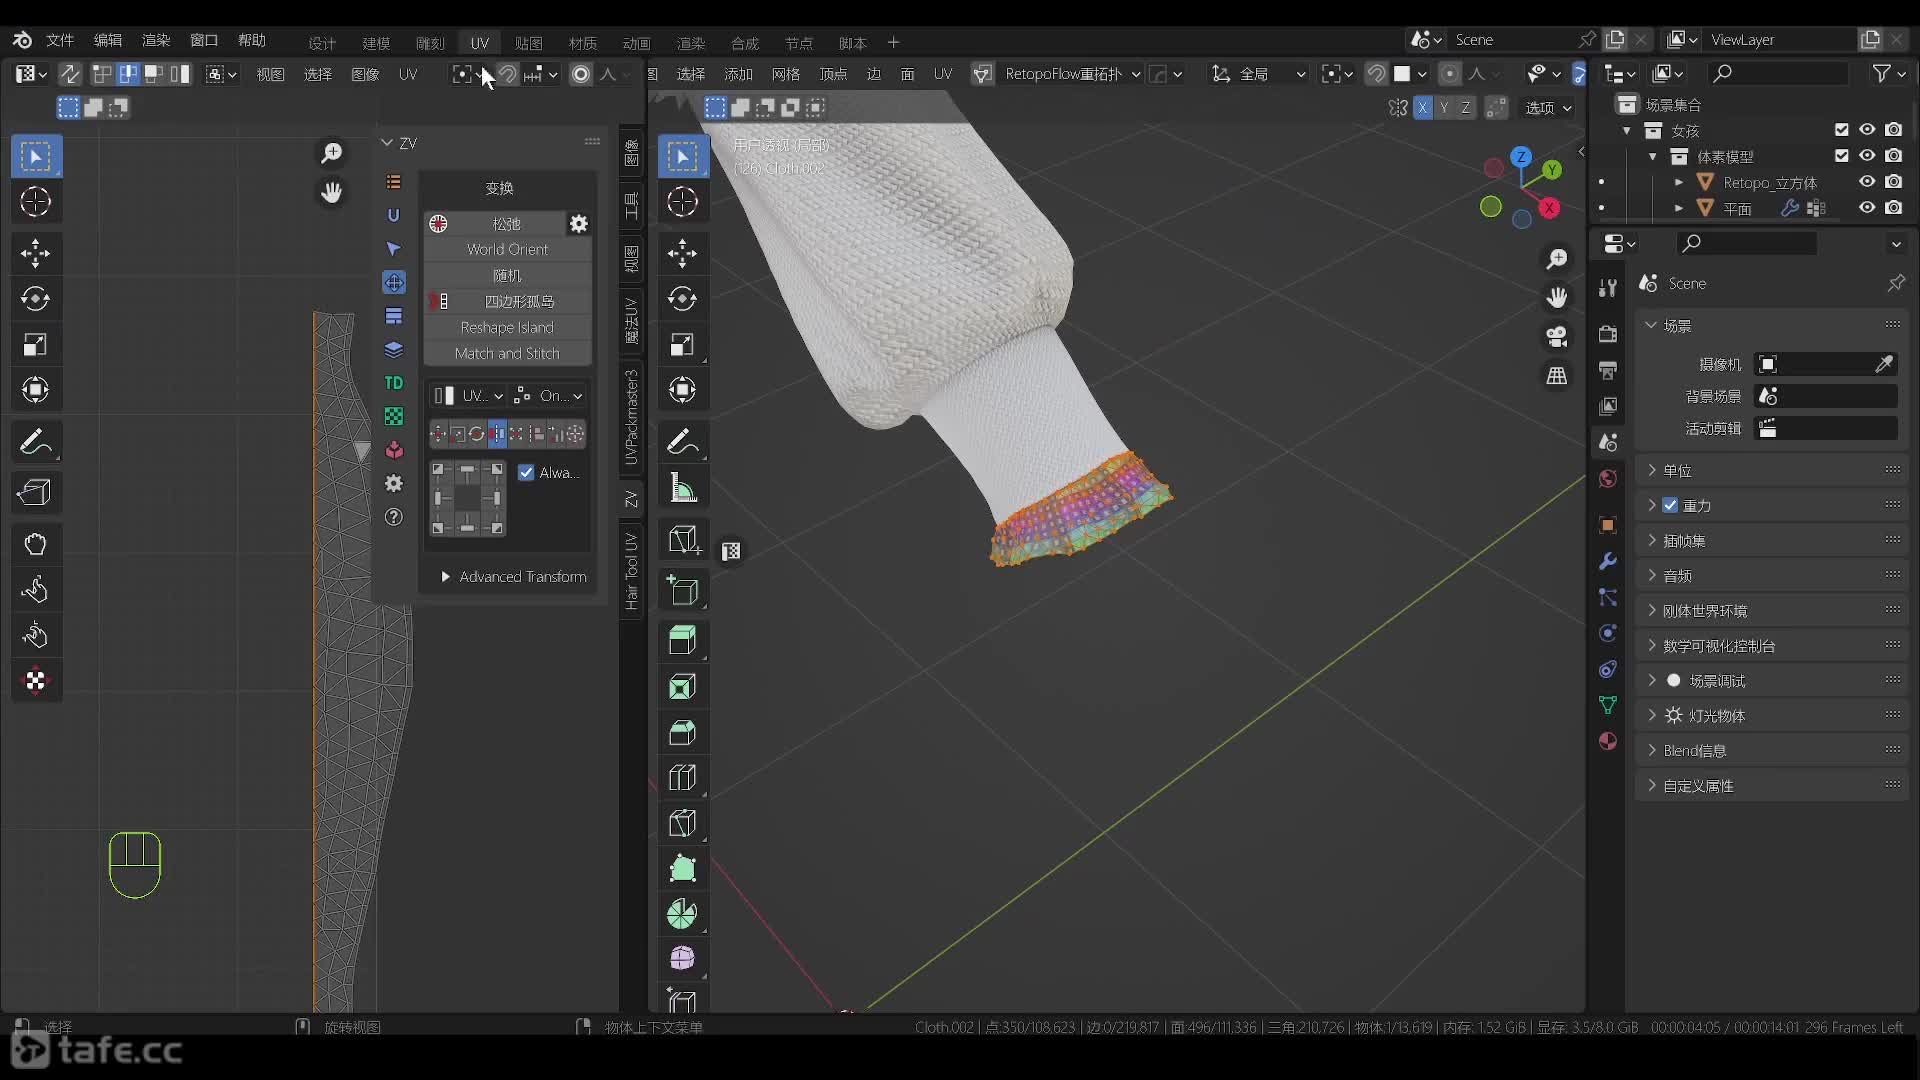1920x1080 pixels.
Task: Toggle camera view in the 3D viewport
Action: coord(1557,337)
